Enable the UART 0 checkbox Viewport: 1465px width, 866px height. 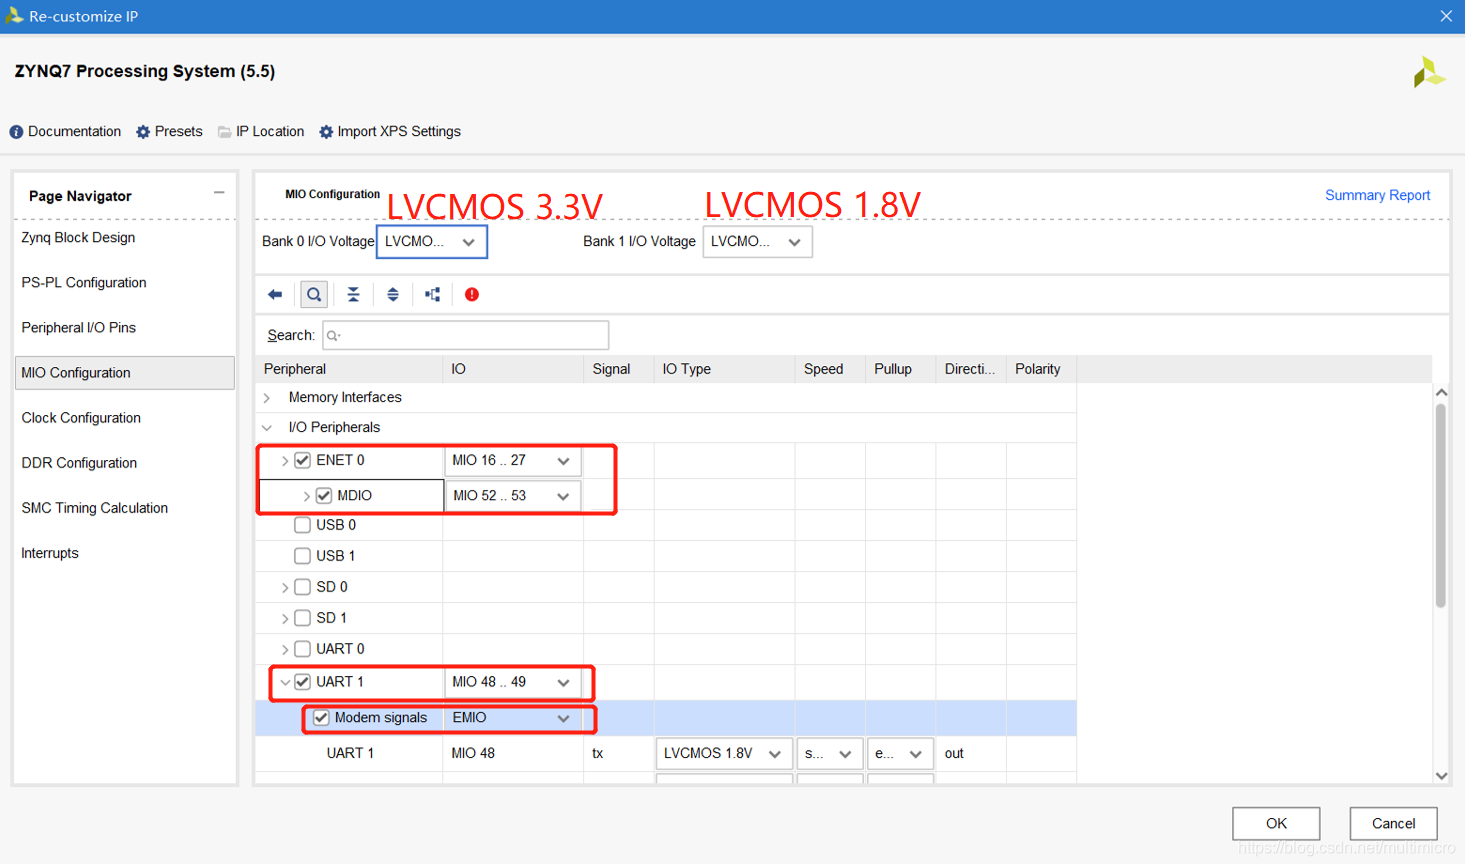[x=302, y=649]
